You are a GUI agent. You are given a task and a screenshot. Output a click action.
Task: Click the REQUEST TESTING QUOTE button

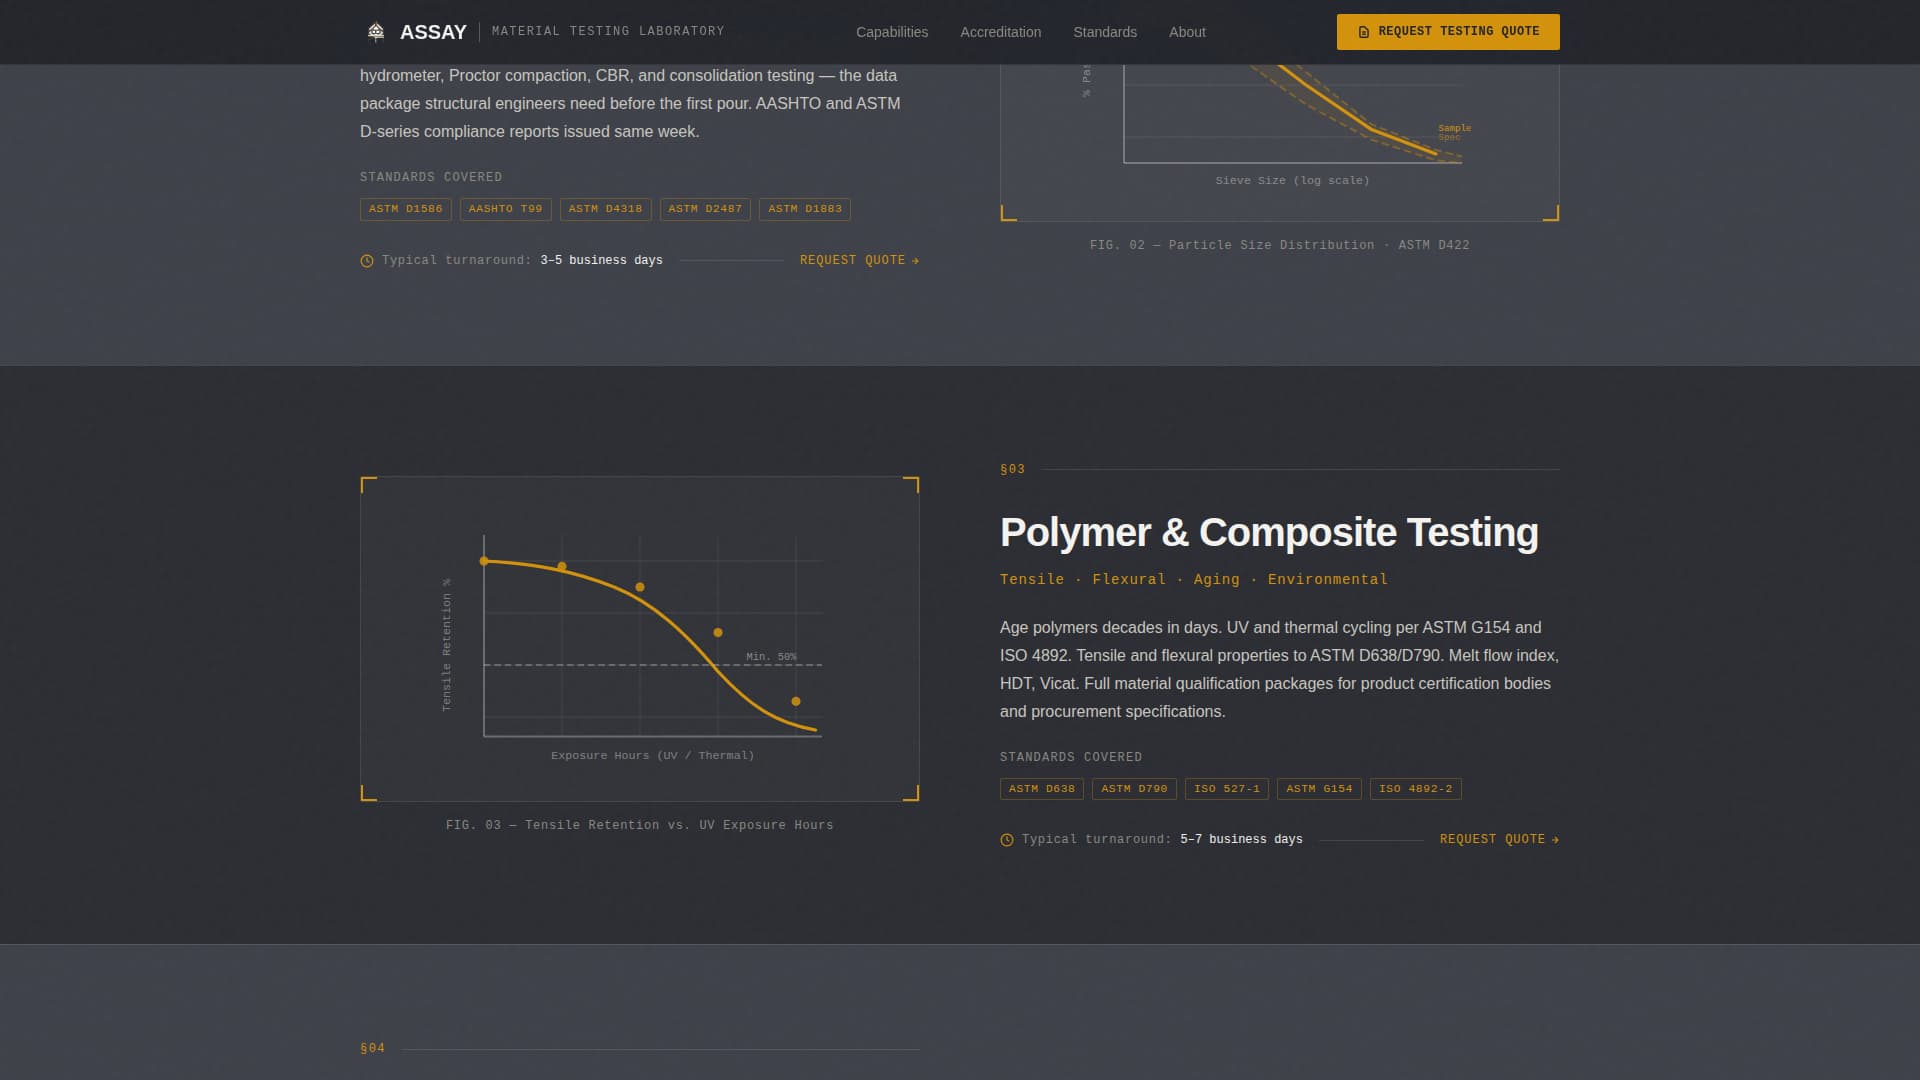coord(1447,31)
